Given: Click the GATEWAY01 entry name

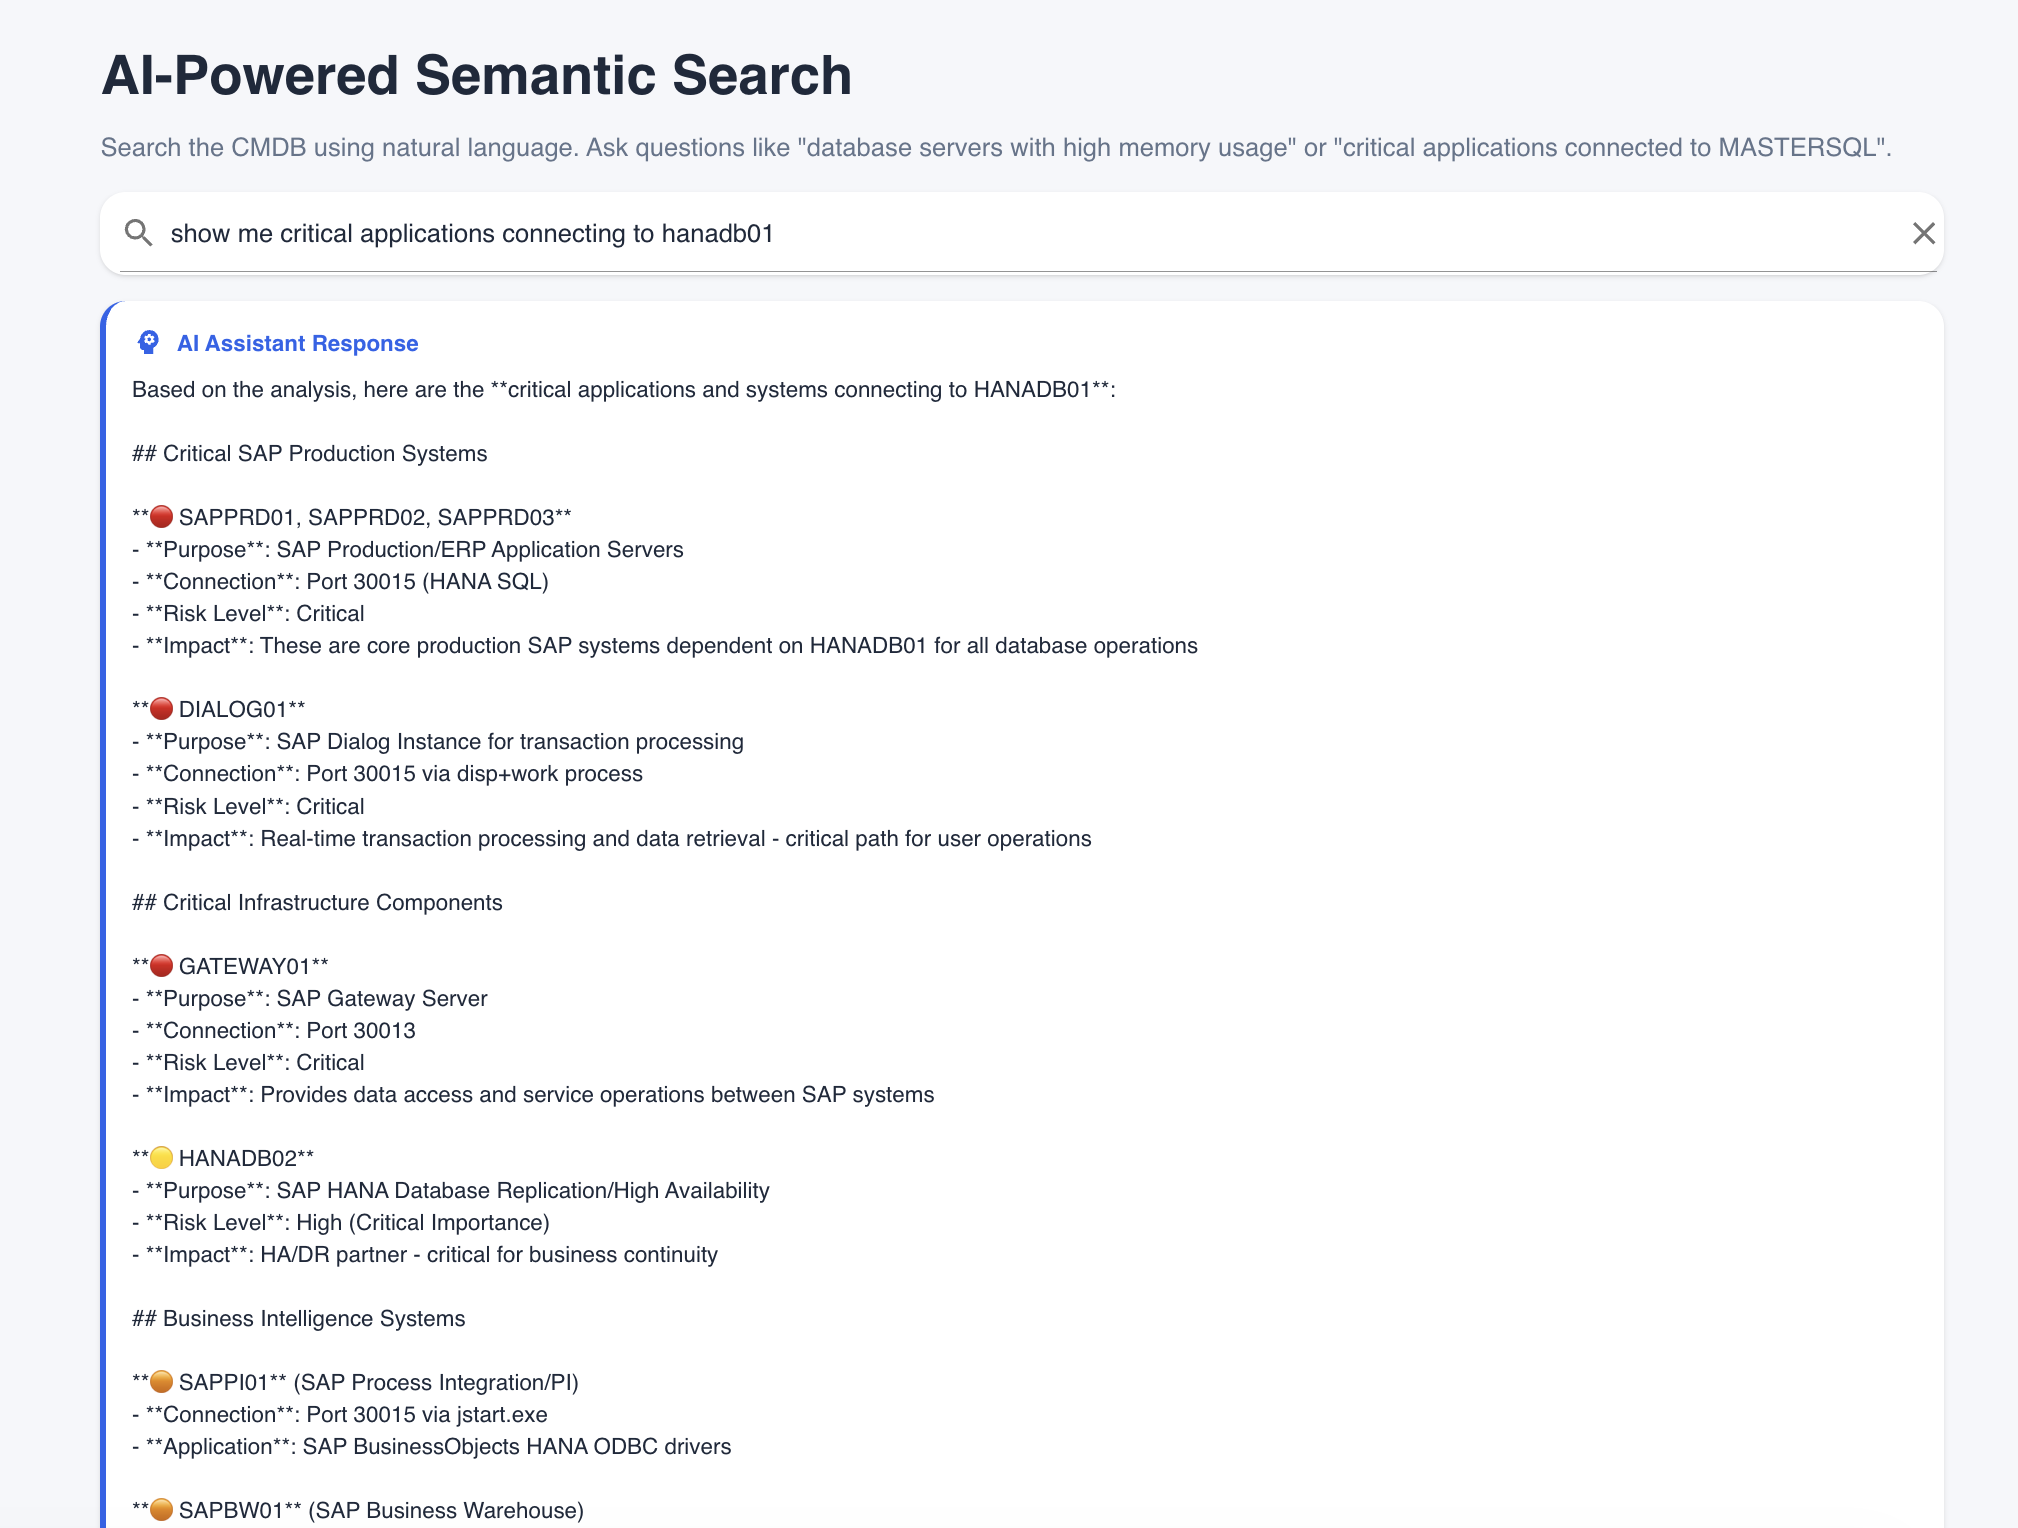Looking at the screenshot, I should 244,966.
